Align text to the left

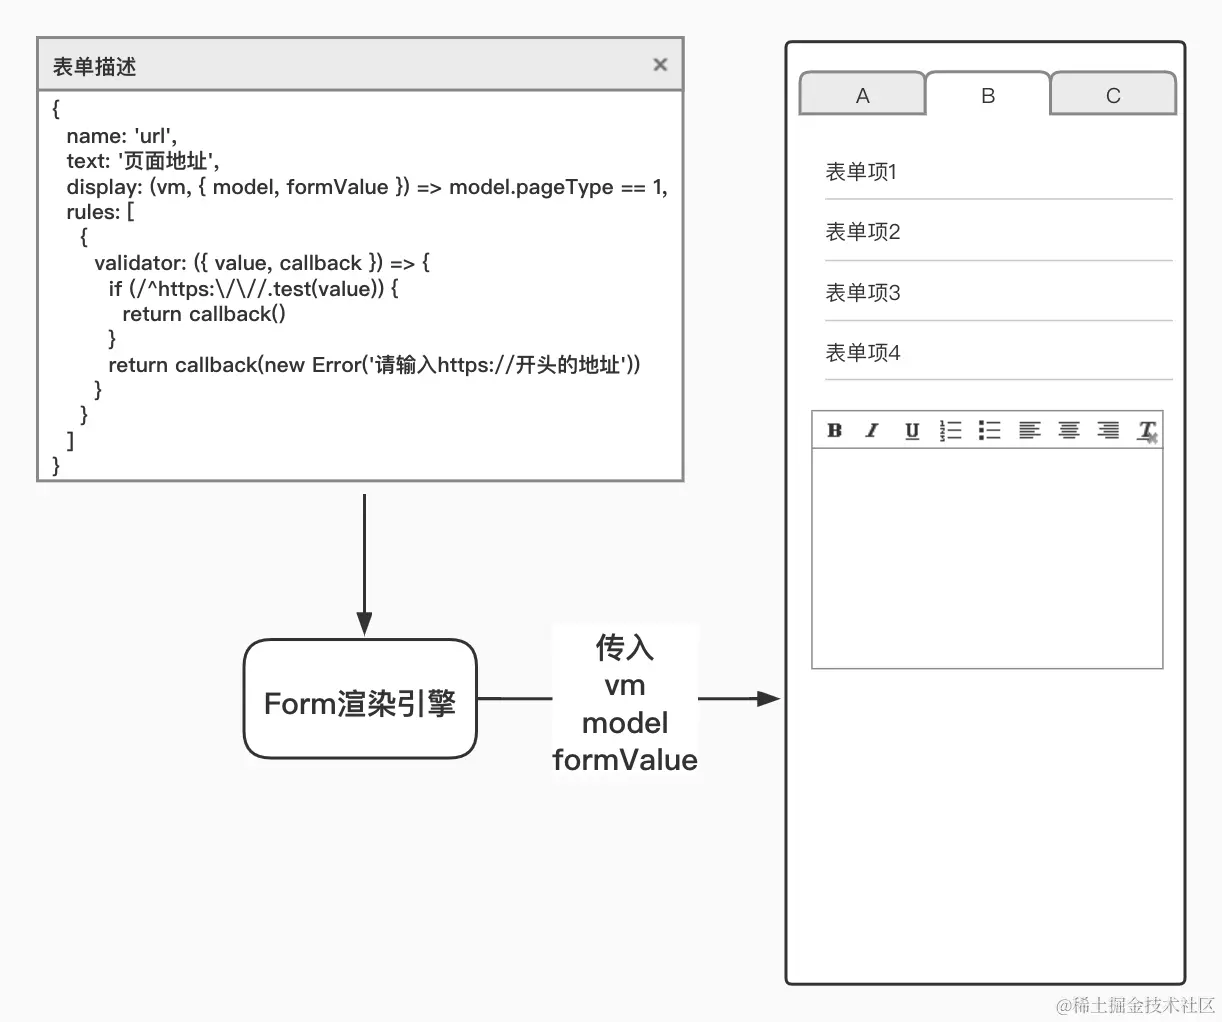pyautogui.click(x=1029, y=430)
